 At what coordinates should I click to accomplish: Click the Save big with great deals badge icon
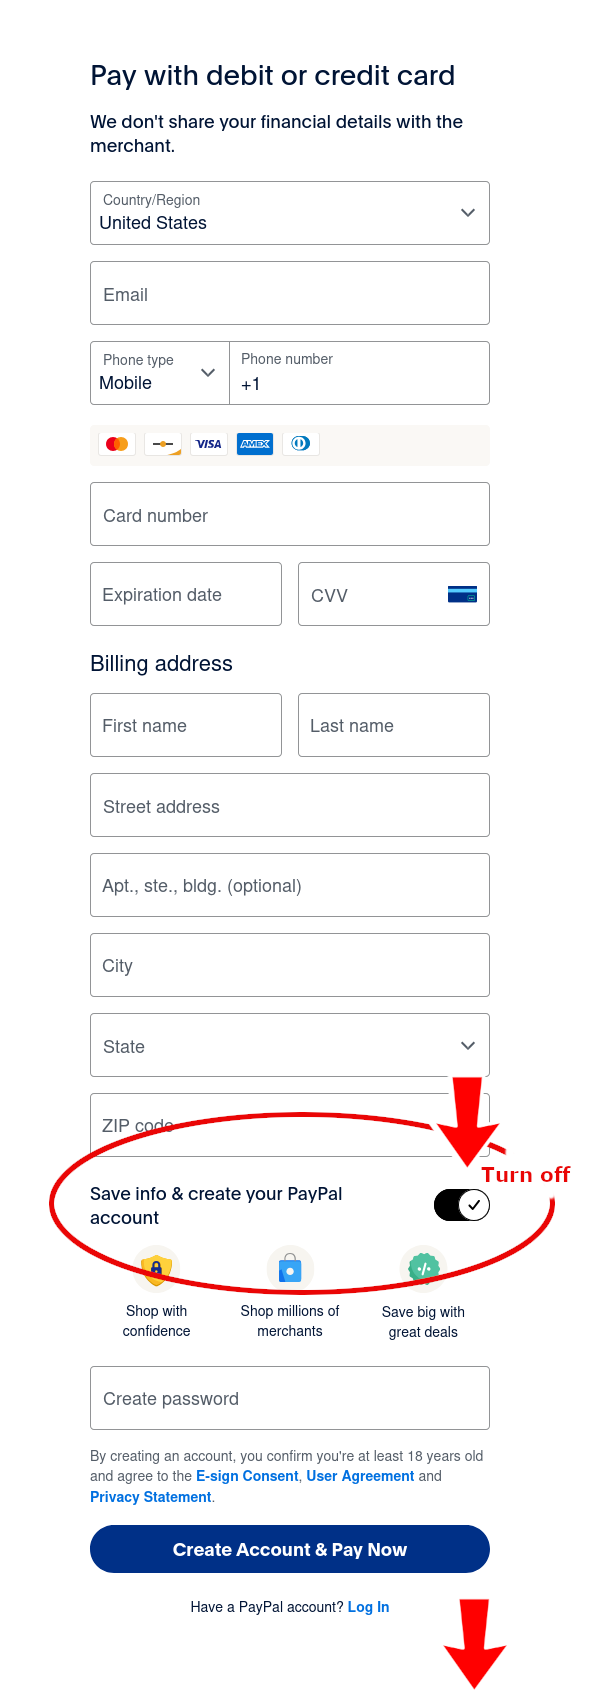423,1270
